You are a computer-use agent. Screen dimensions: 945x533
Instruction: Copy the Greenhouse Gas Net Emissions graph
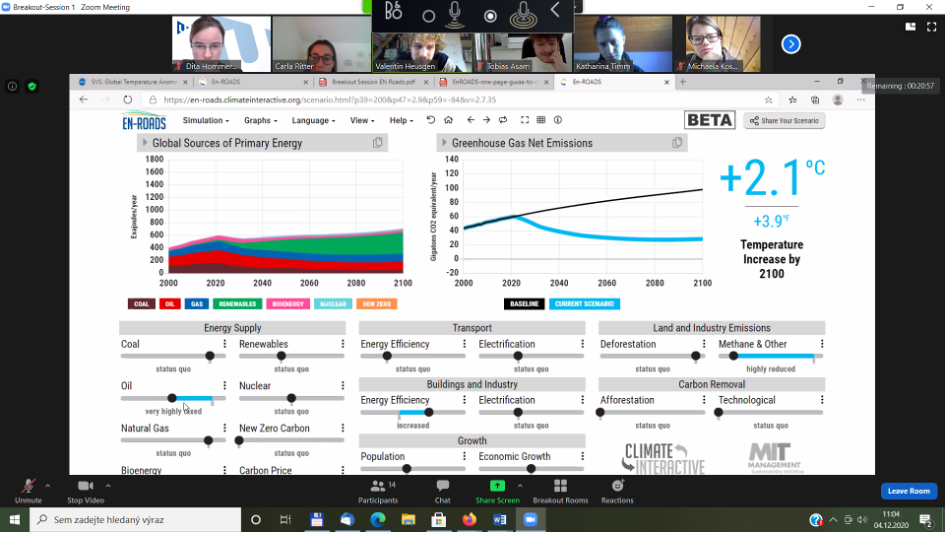[x=677, y=143]
